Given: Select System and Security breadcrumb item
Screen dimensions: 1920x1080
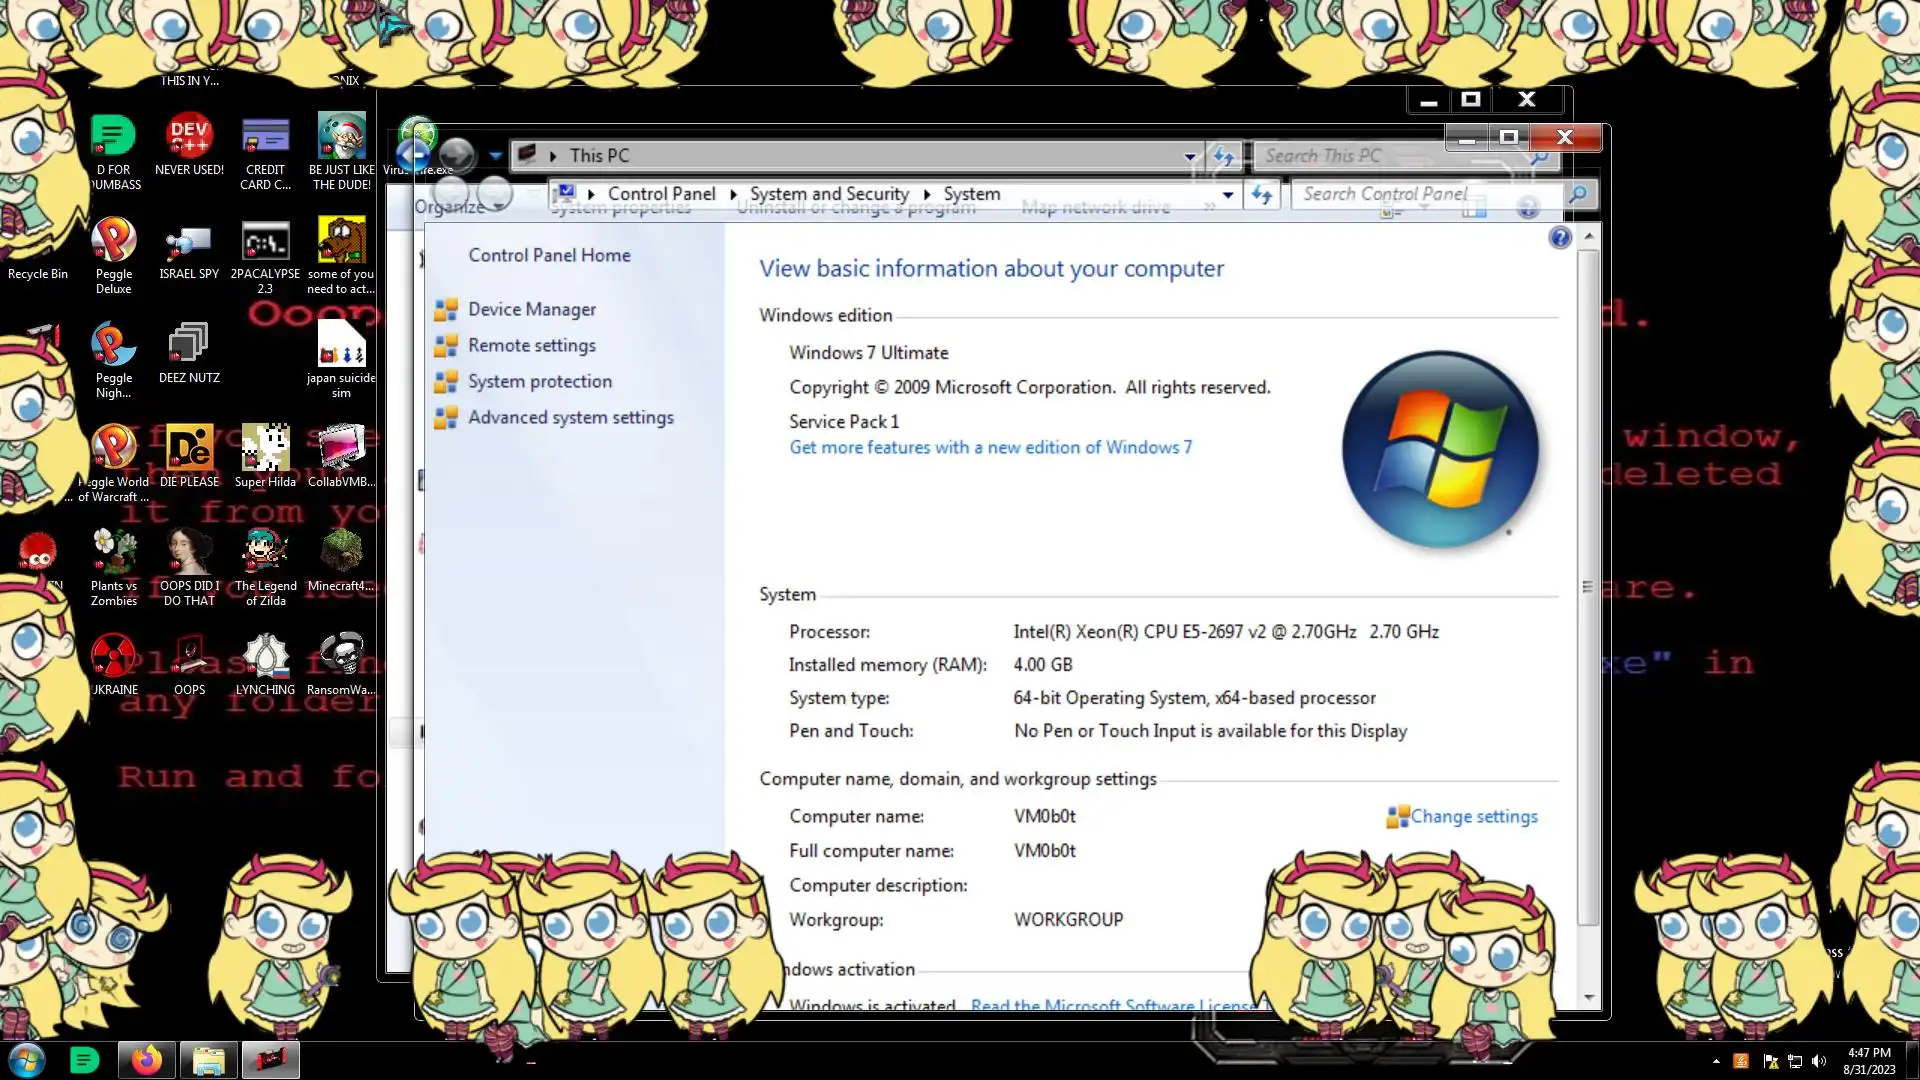Looking at the screenshot, I should coord(829,194).
